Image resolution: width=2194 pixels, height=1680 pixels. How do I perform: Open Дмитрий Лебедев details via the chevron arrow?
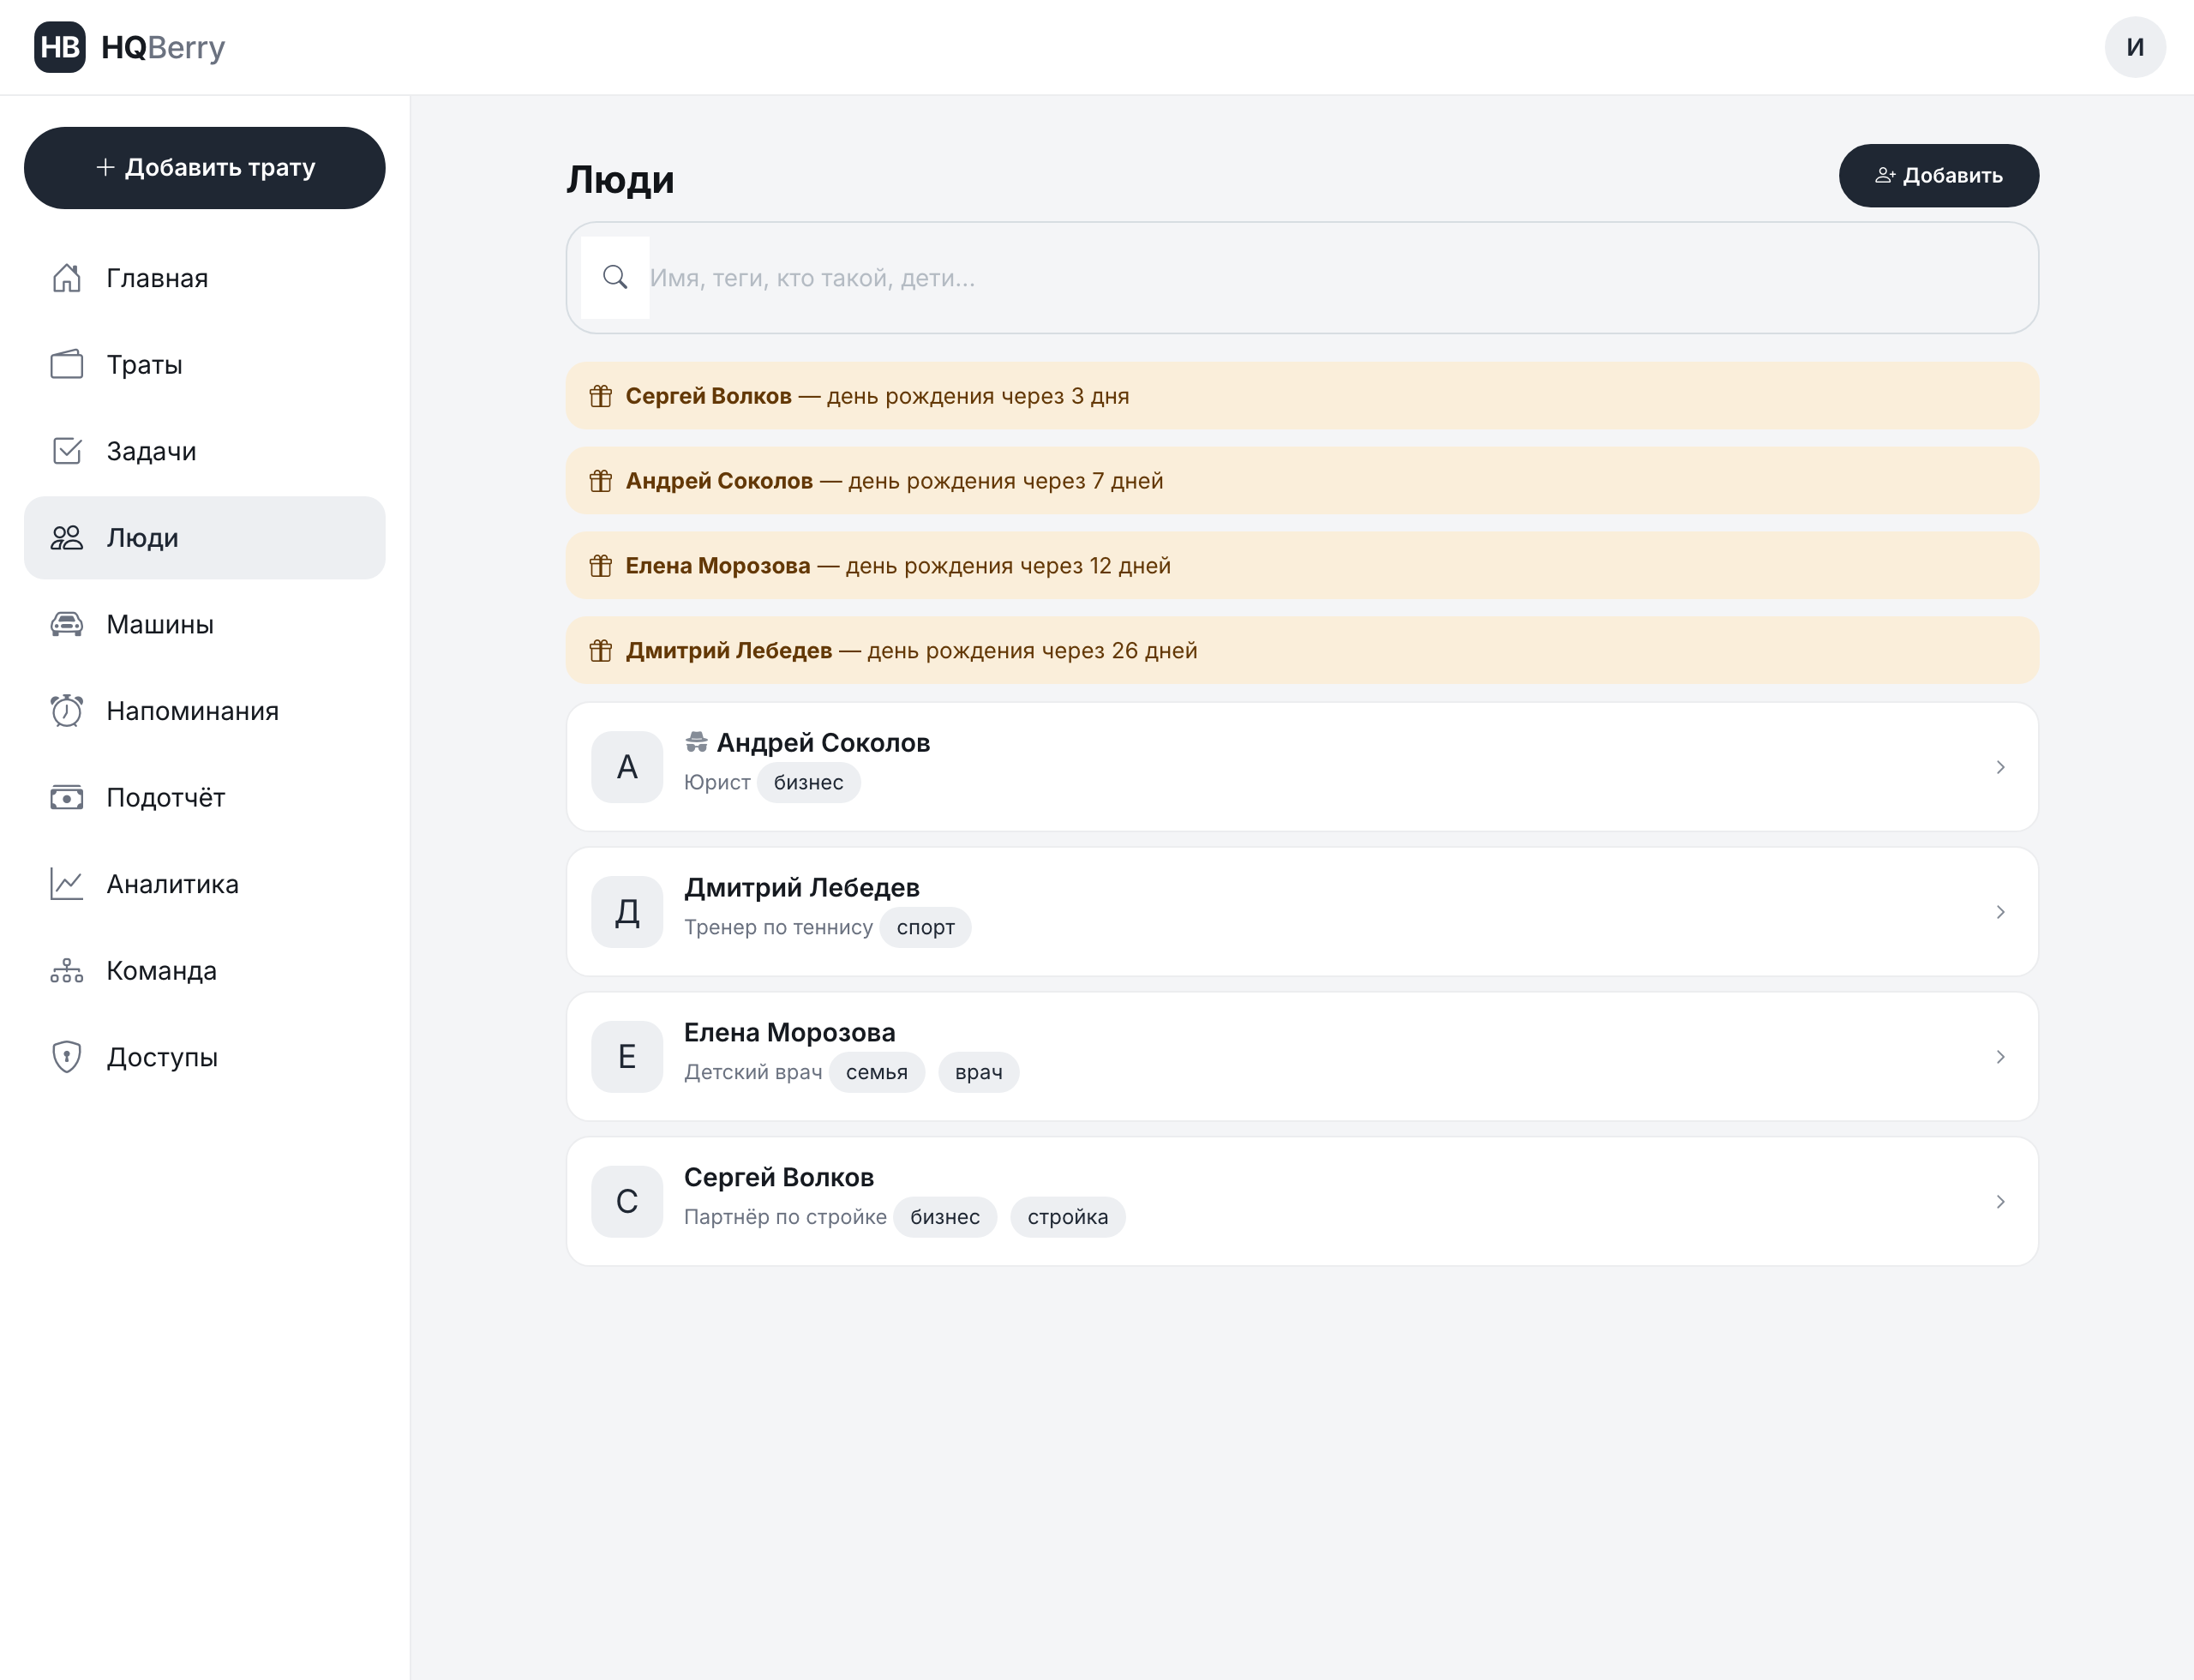point(2000,912)
